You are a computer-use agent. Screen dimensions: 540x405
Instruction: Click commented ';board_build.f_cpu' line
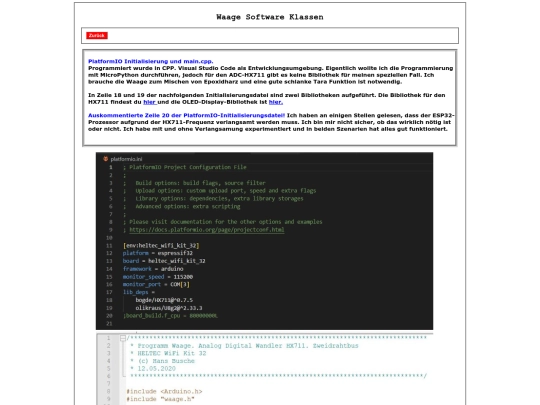[x=170, y=316]
